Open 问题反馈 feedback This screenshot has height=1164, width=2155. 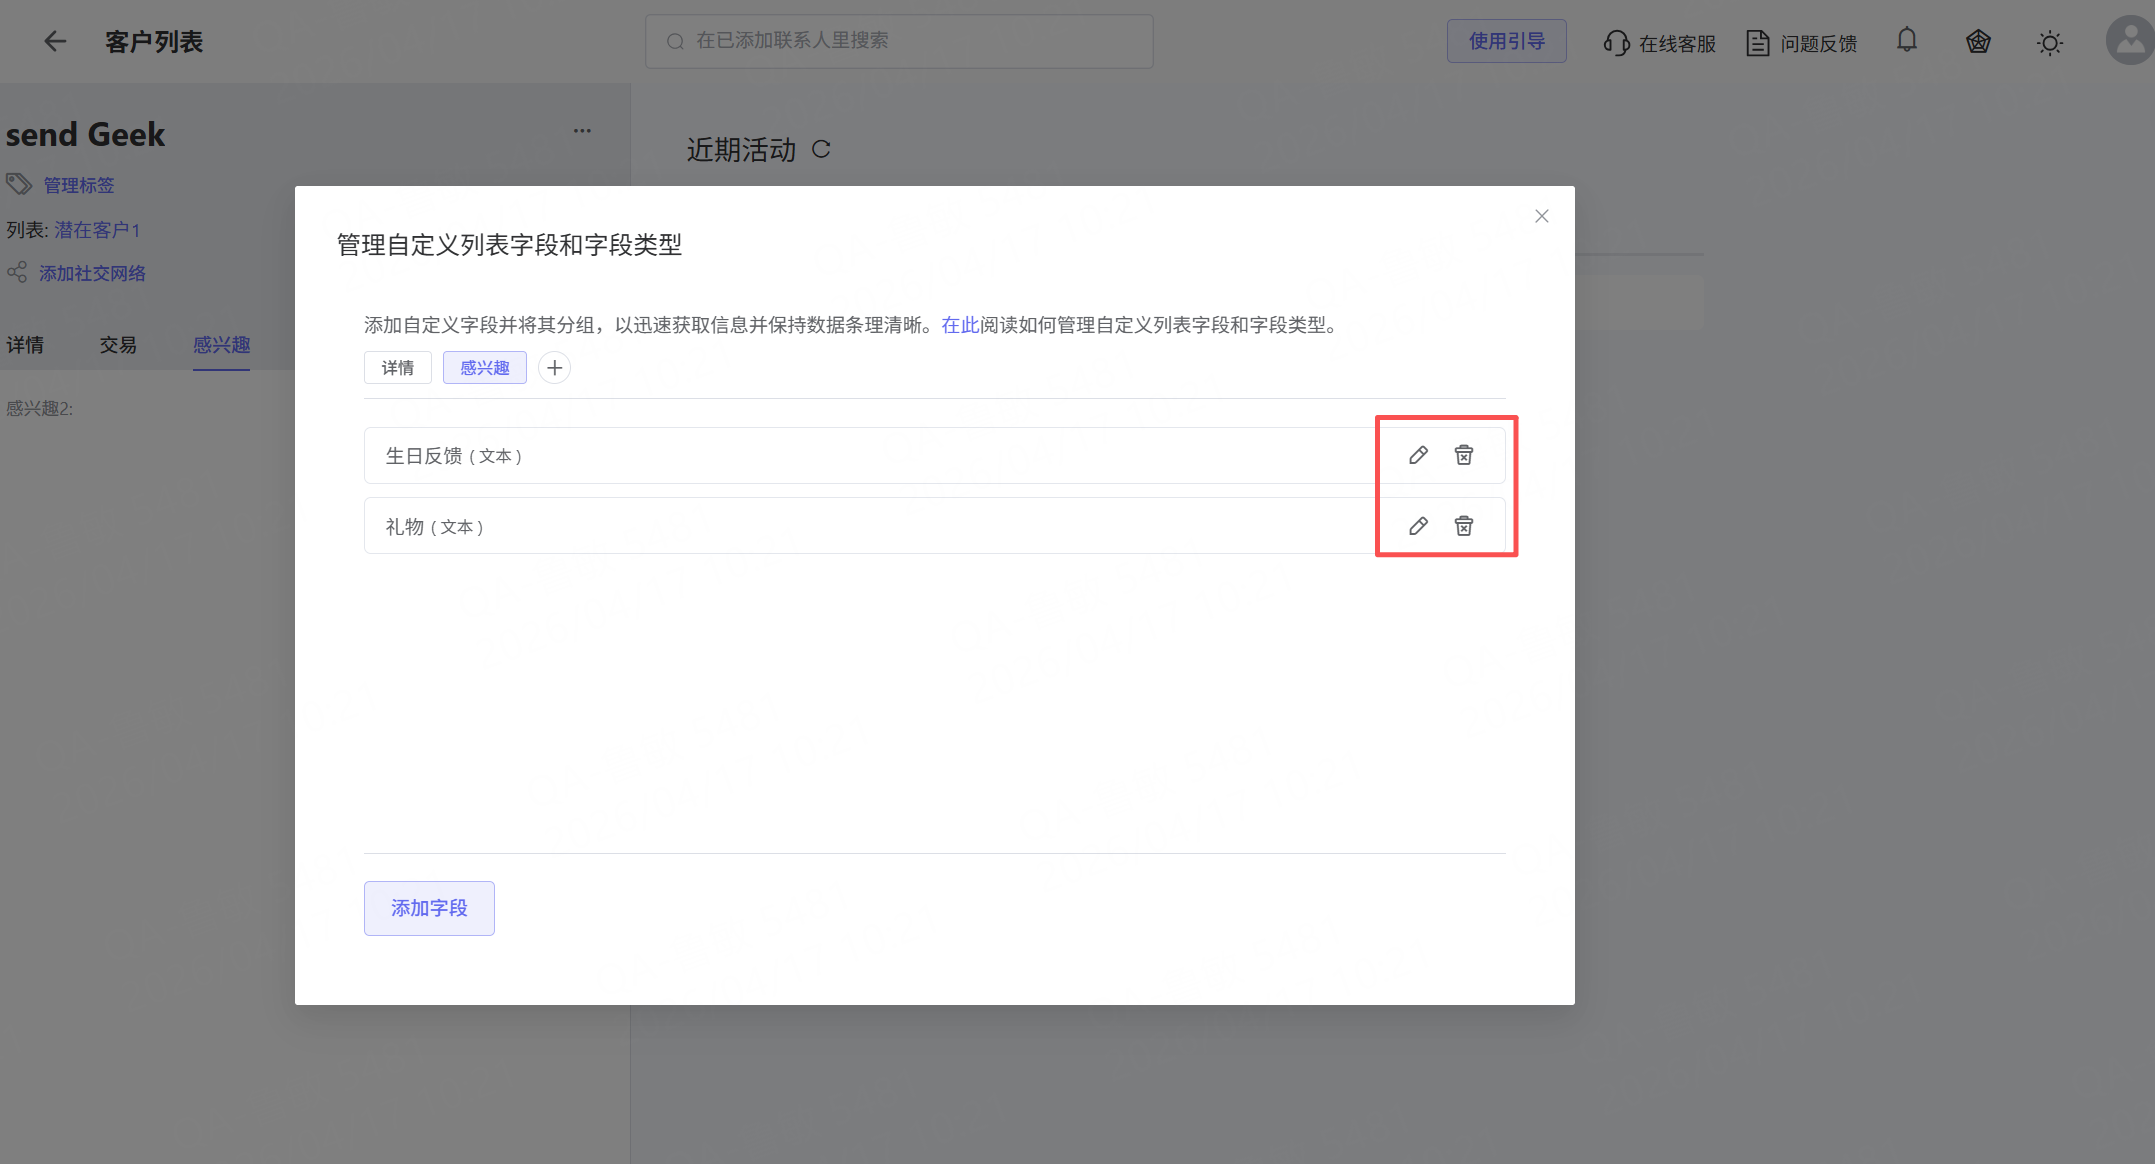(x=1802, y=43)
